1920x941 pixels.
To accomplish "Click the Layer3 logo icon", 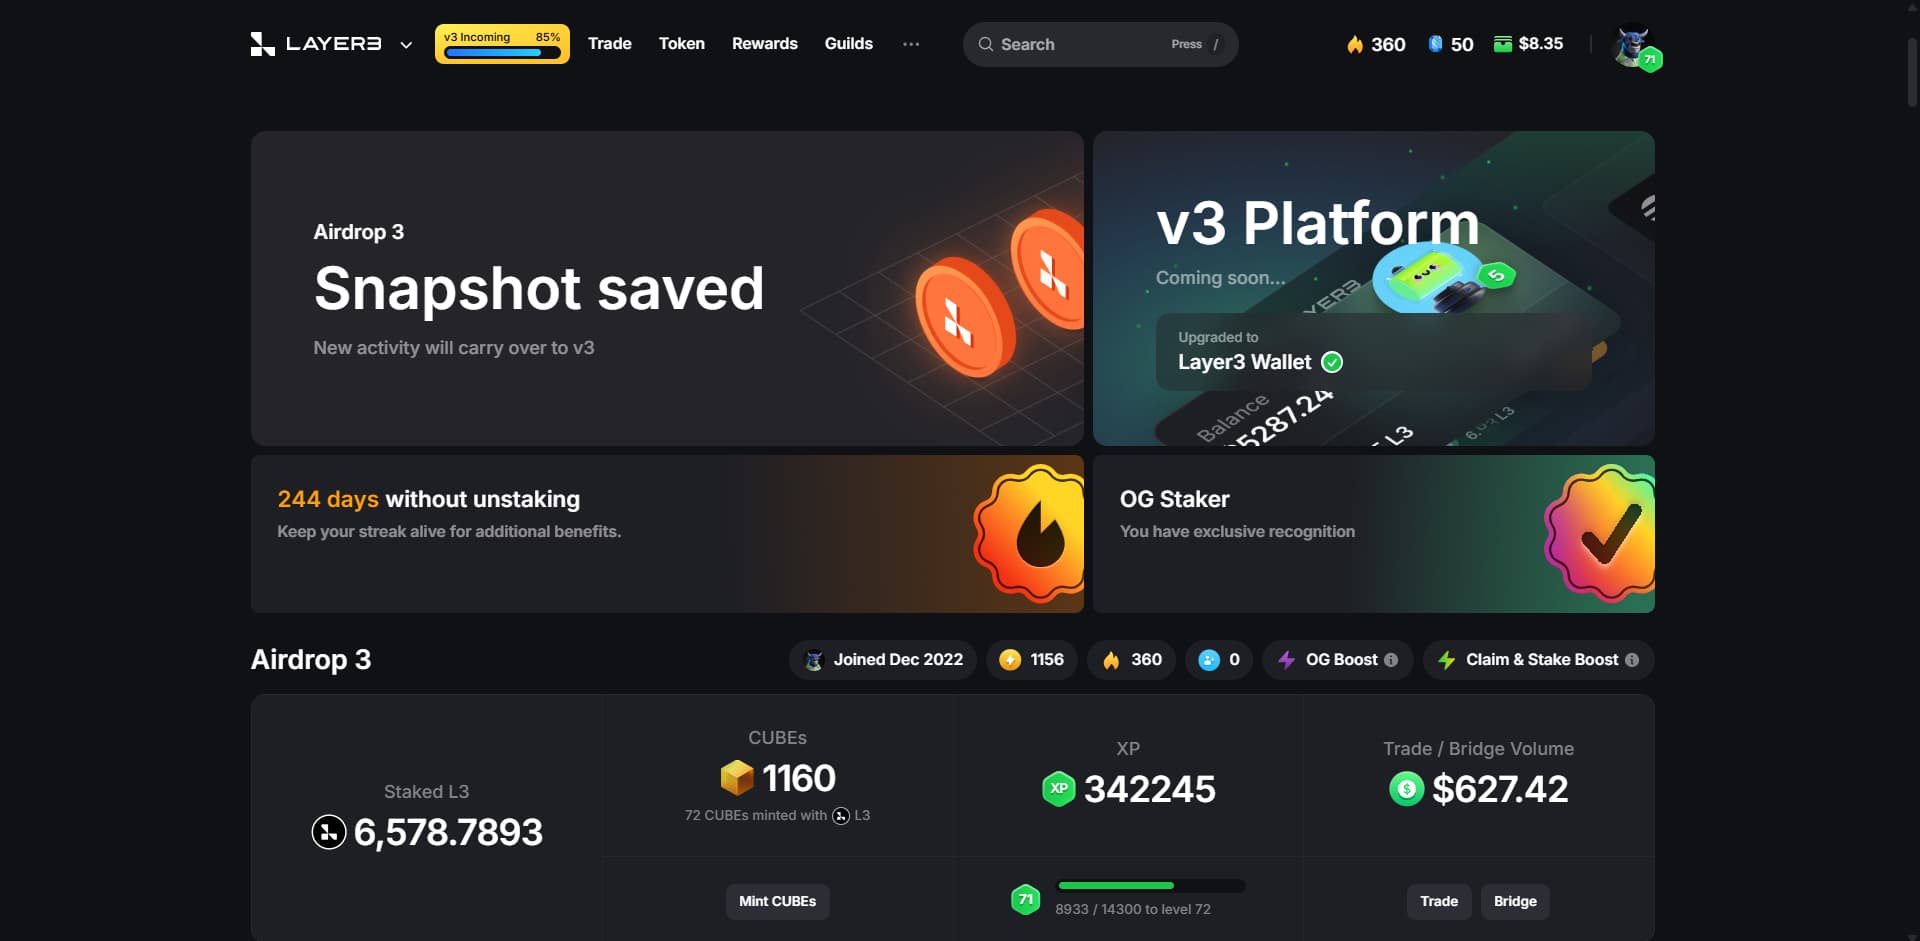I will tap(262, 44).
